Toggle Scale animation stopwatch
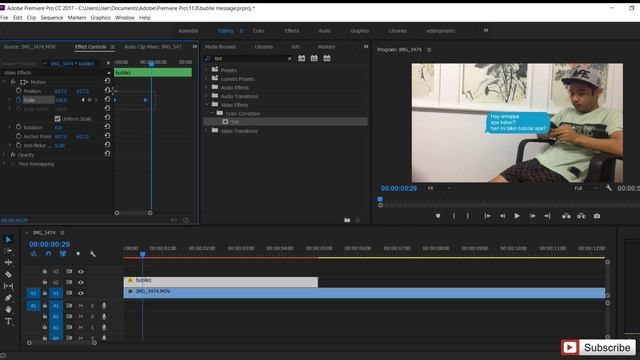This screenshot has height=360, width=640. tap(18, 100)
